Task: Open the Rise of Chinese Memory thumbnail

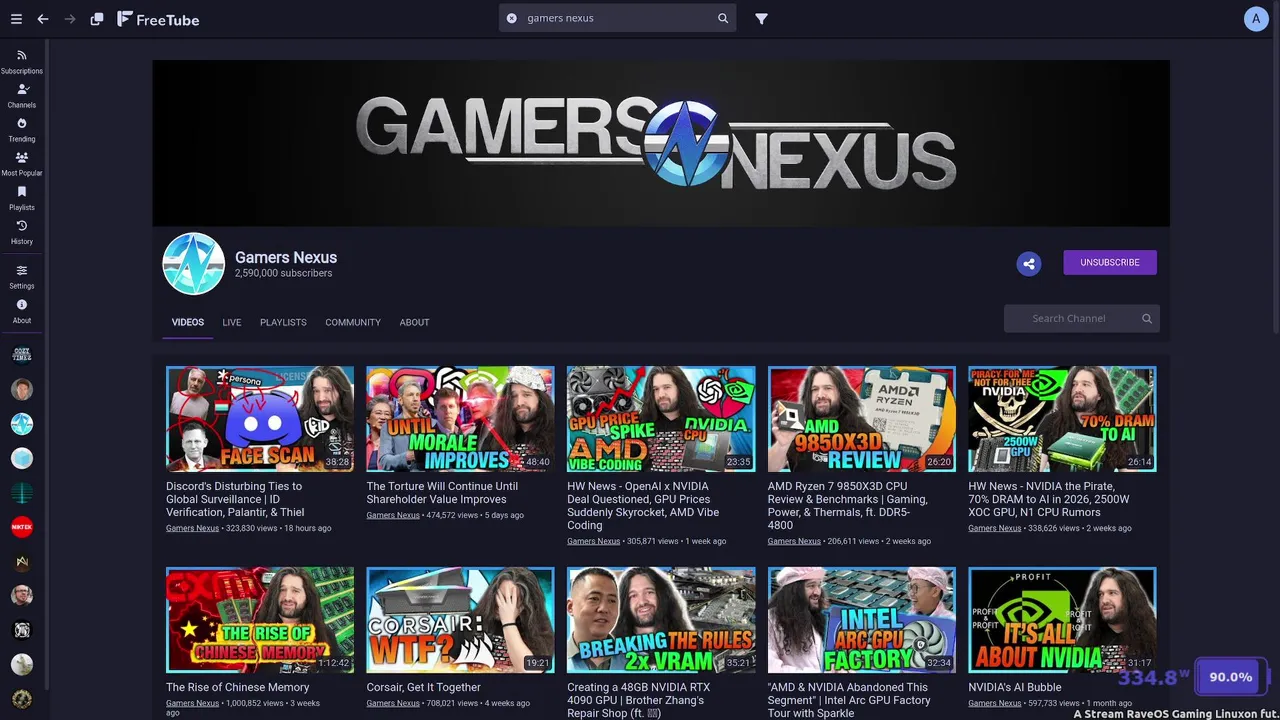Action: coord(260,620)
